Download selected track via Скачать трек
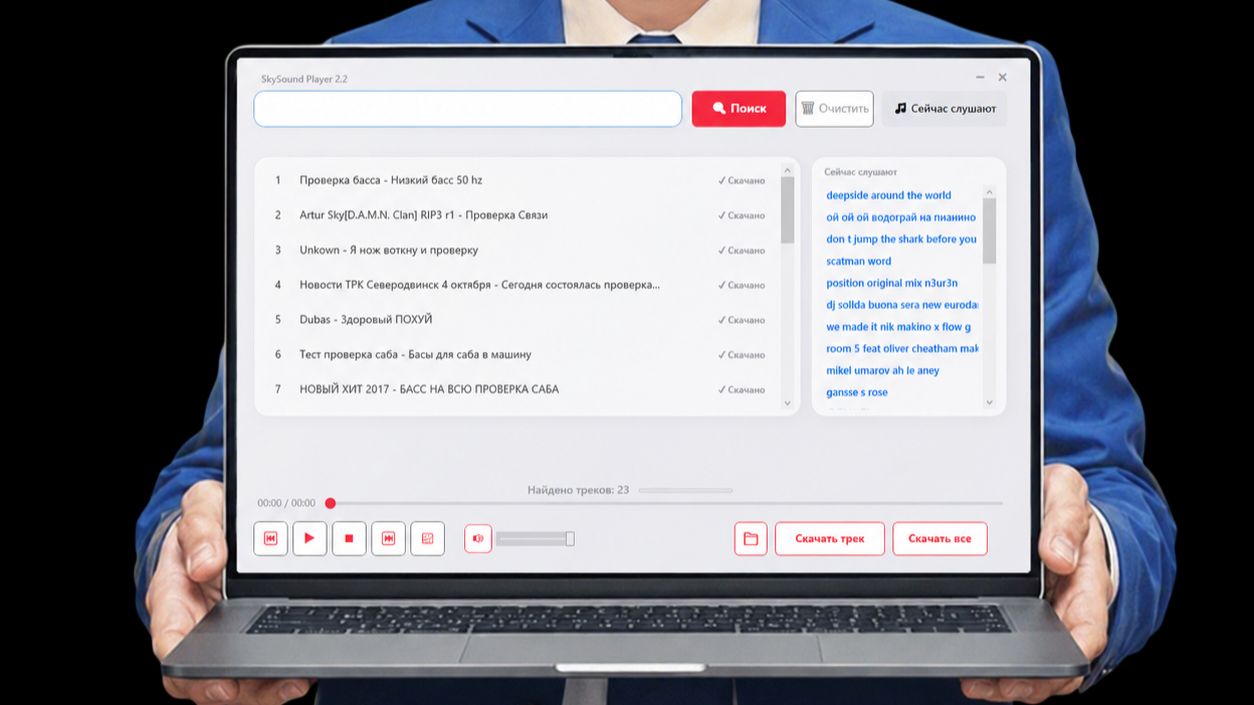 829,538
